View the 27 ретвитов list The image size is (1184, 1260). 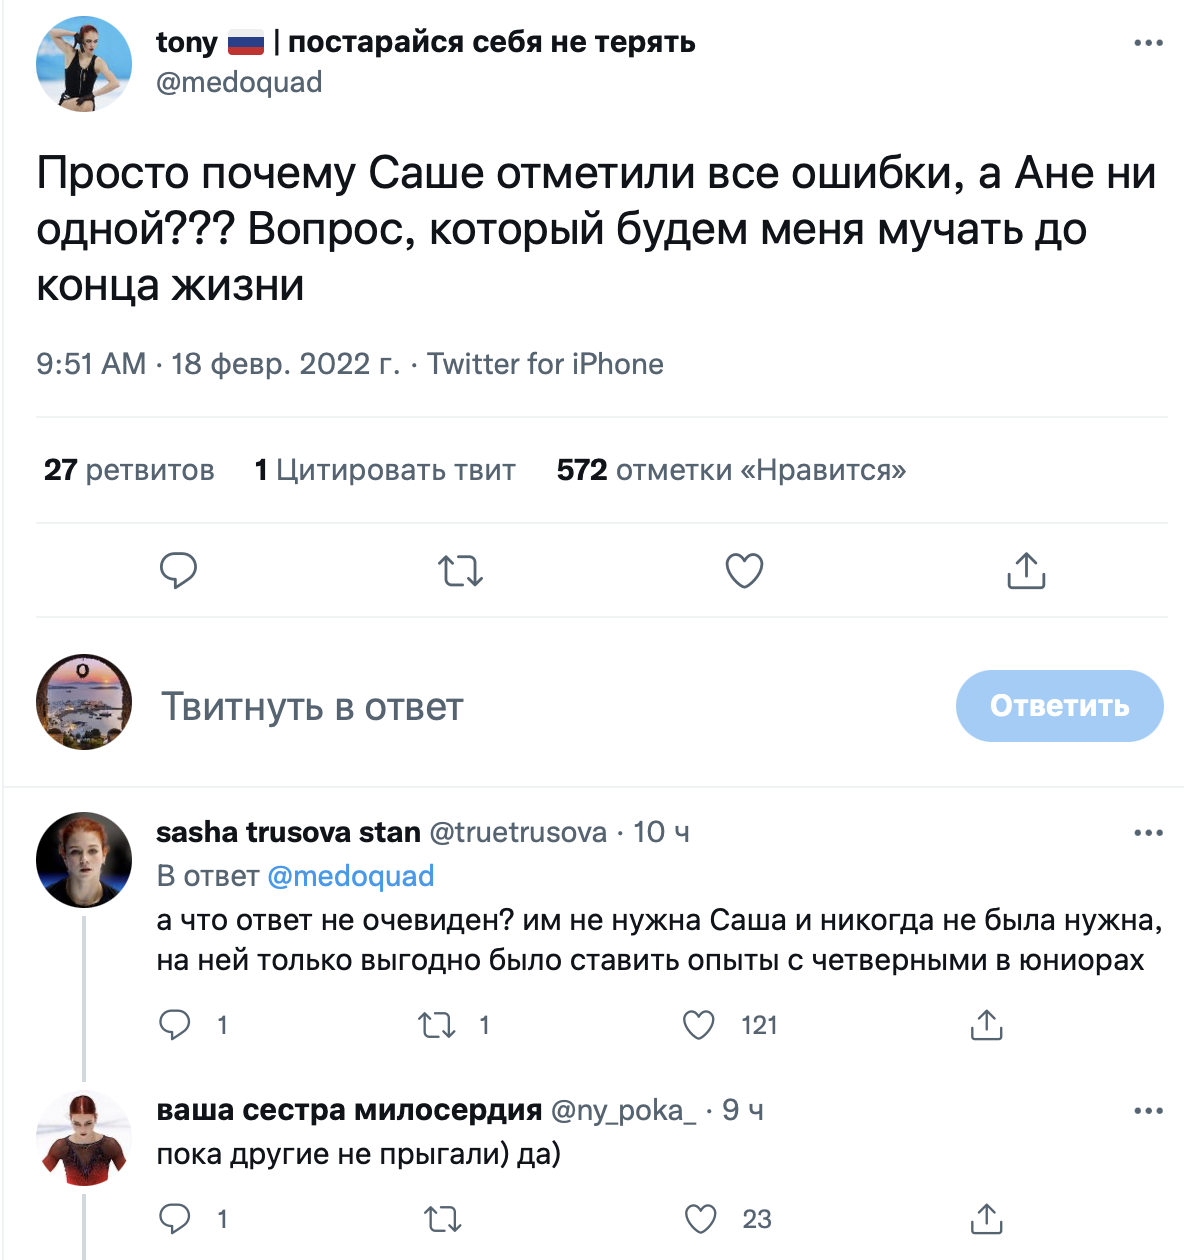pos(129,470)
